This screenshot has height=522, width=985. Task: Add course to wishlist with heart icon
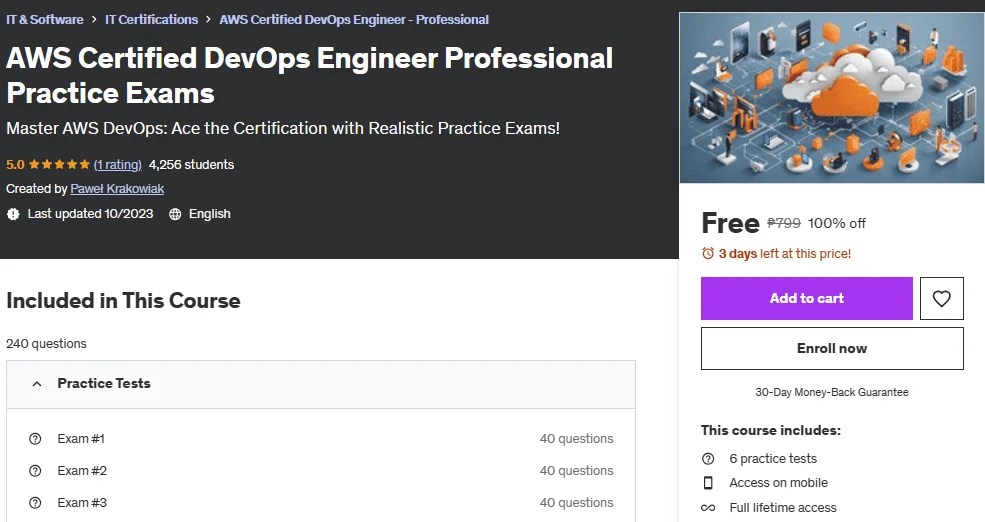pyautogui.click(x=941, y=298)
